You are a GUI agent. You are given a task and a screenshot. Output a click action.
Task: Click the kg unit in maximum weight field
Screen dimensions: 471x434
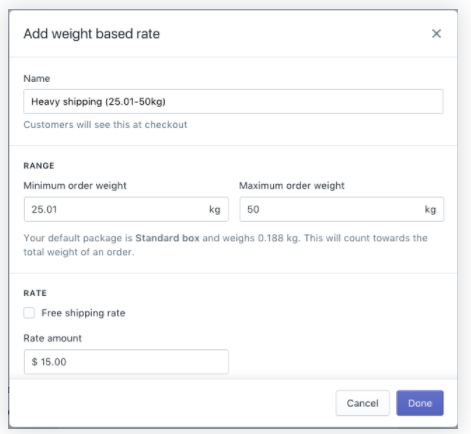pyautogui.click(x=430, y=210)
